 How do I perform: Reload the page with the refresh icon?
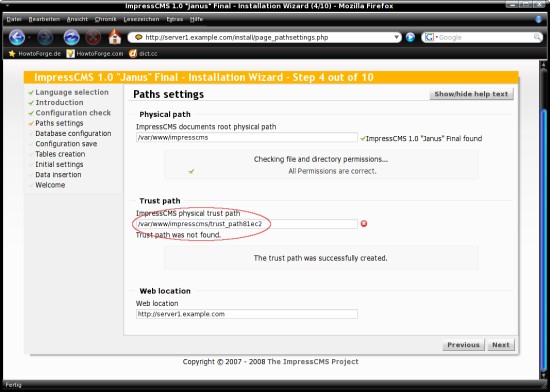point(71,37)
